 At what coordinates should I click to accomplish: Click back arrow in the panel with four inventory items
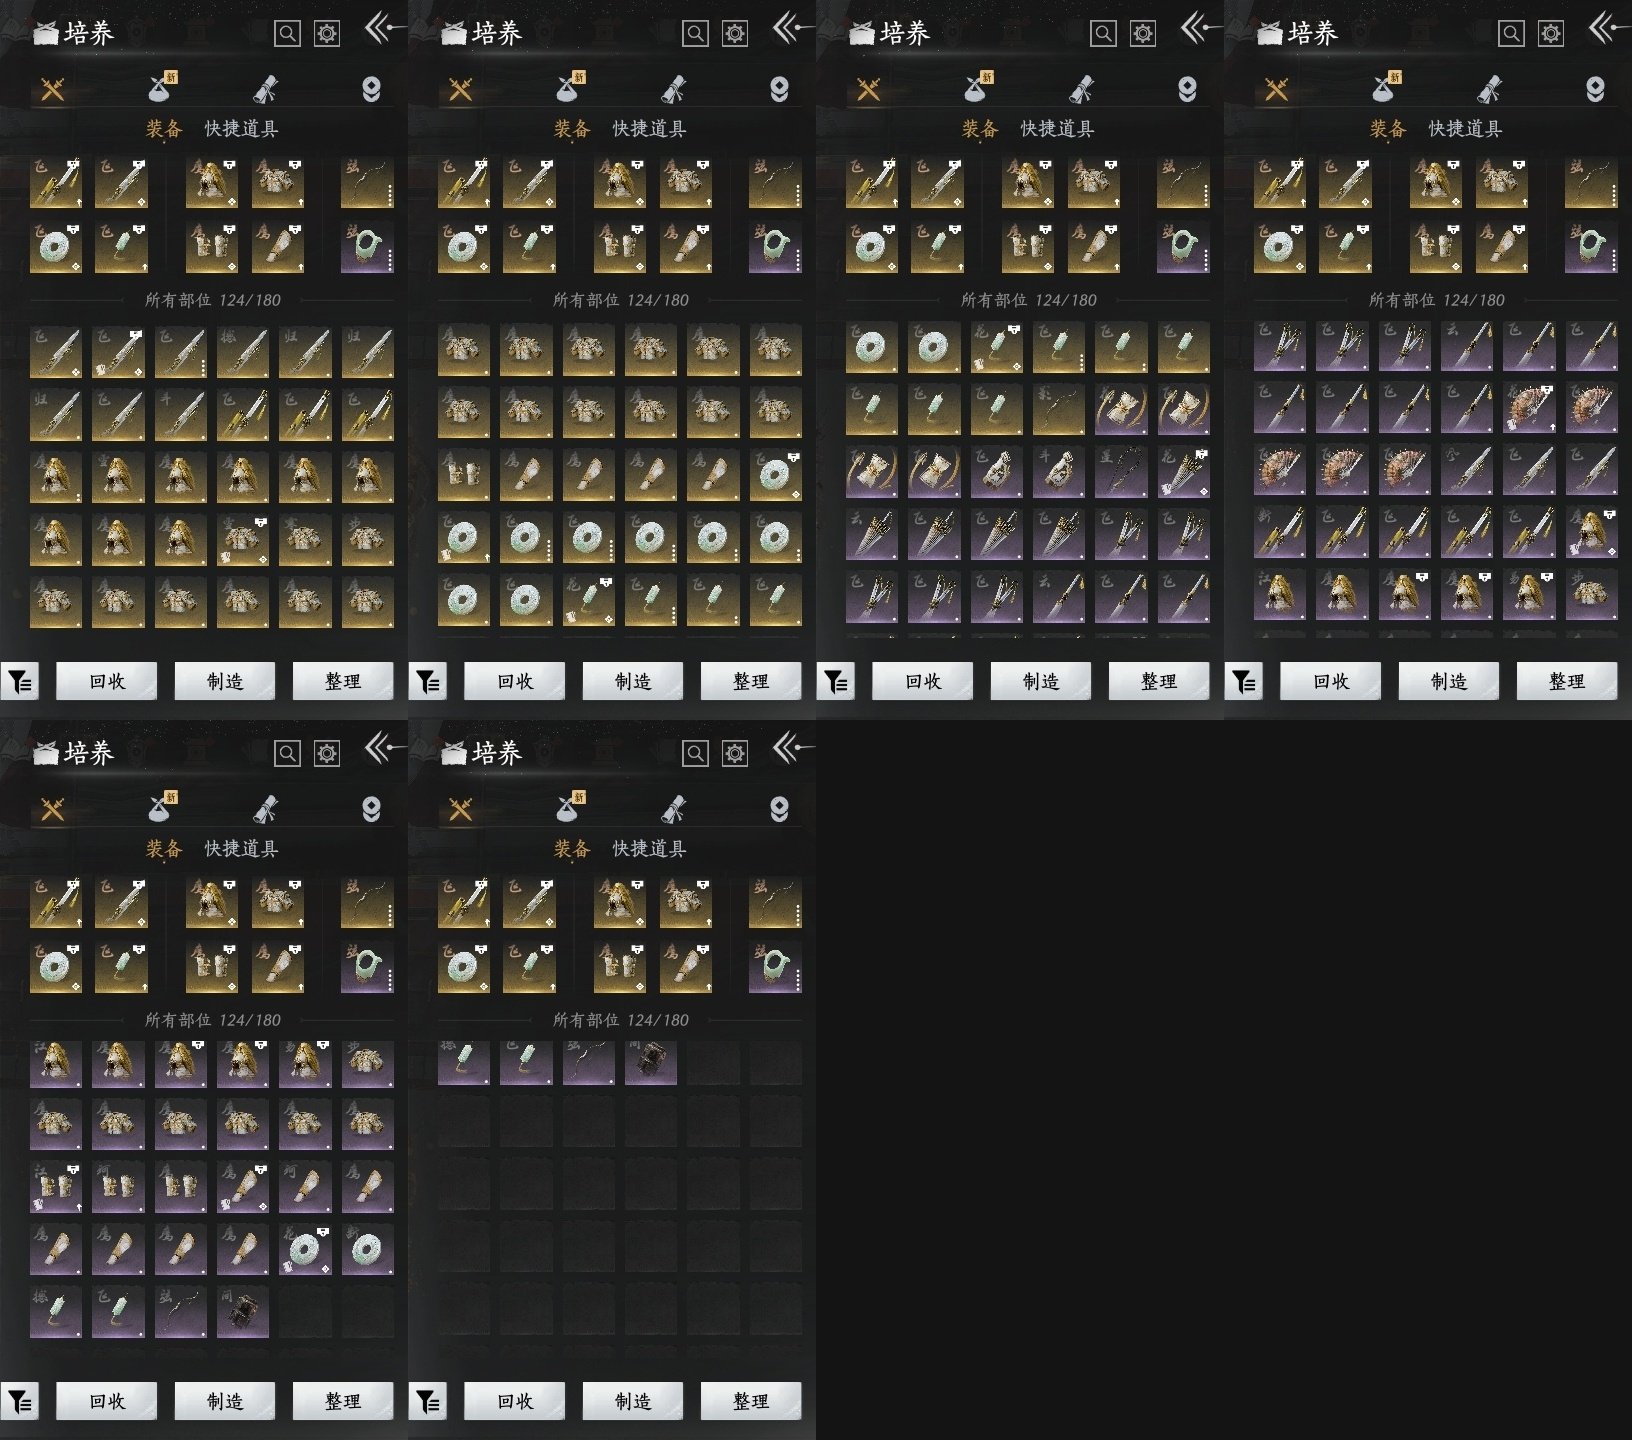[792, 748]
